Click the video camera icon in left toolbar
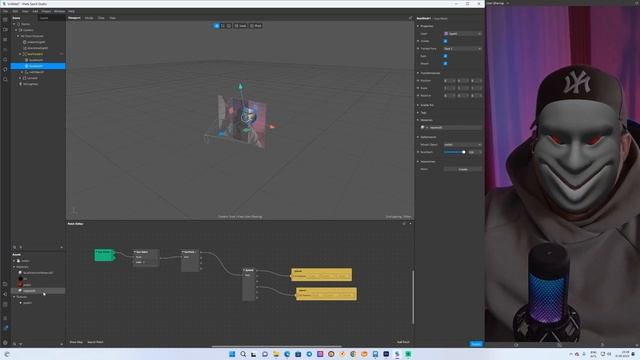The width and height of the screenshot is (640, 360). (x=5, y=29)
